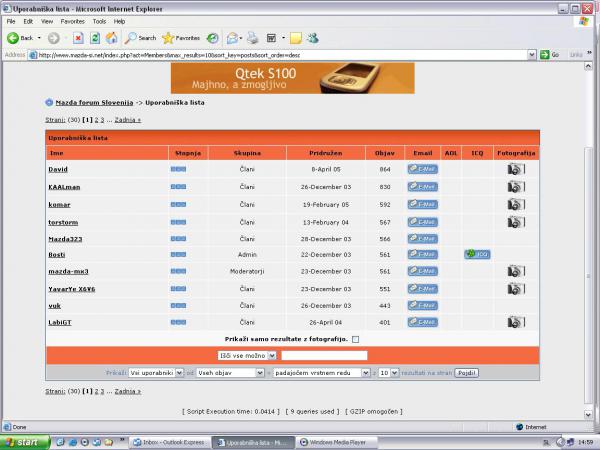This screenshot has height=450, width=600.
Task: Click the Mail envelope toolbar icon
Action: click(x=232, y=38)
